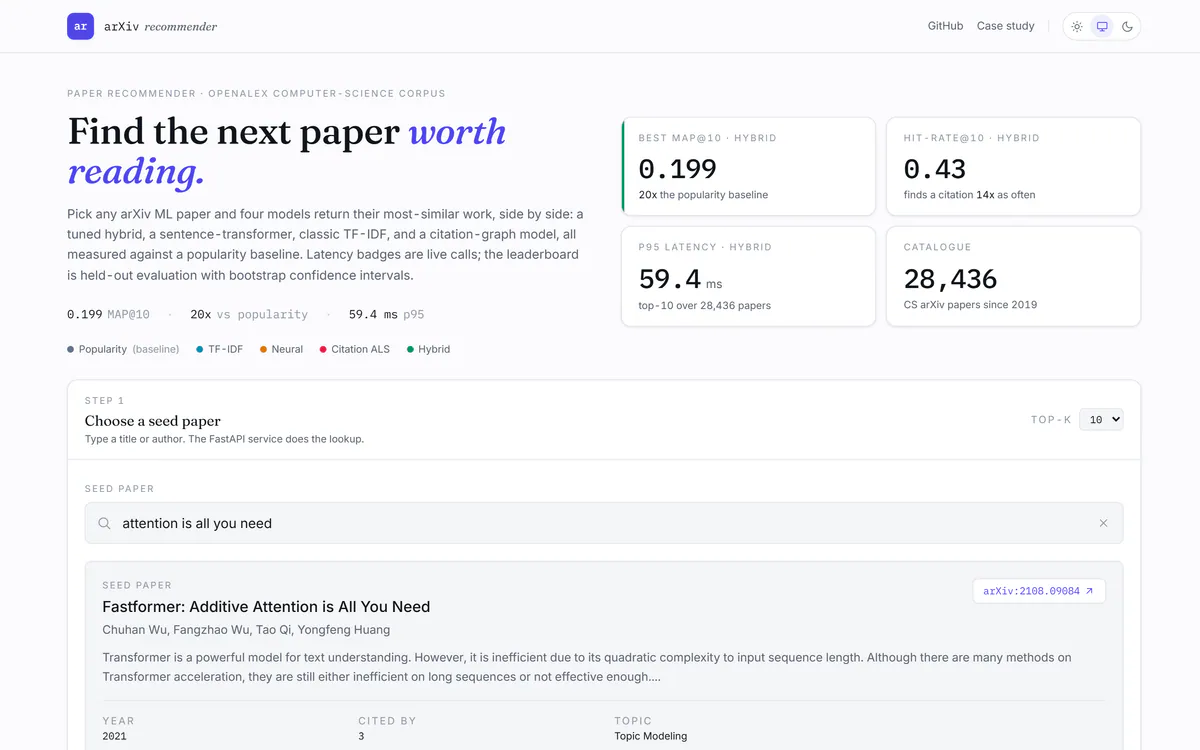Click 'Fastformer: Additive Attention is All You Need' title
Image resolution: width=1200 pixels, height=750 pixels.
click(x=266, y=607)
